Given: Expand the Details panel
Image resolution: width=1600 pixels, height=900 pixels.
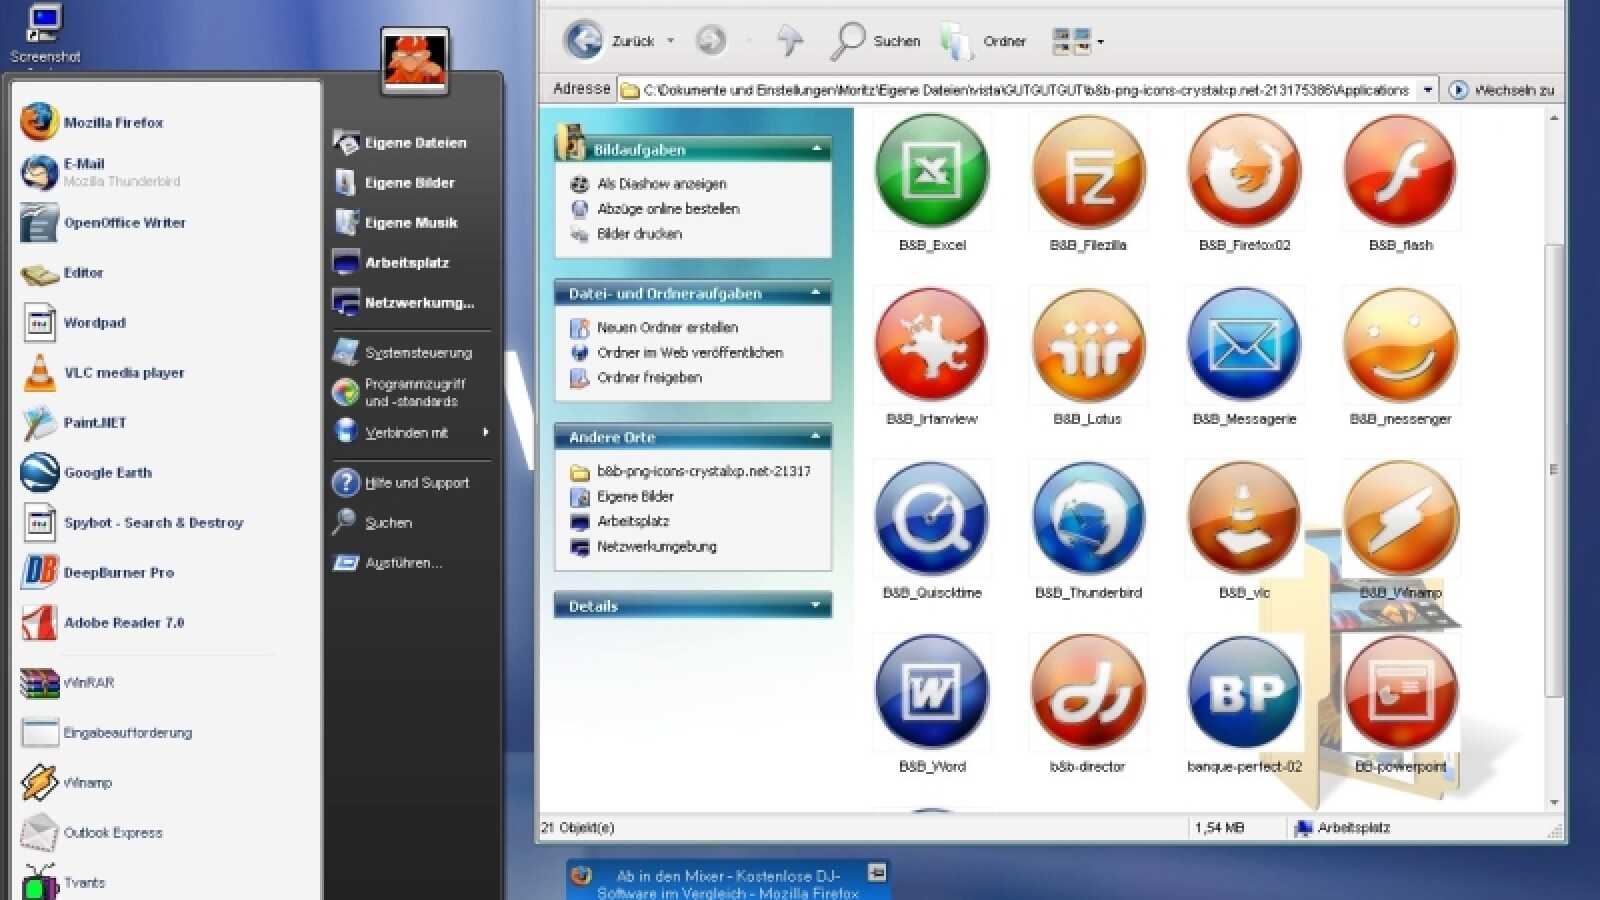Looking at the screenshot, I should (816, 606).
